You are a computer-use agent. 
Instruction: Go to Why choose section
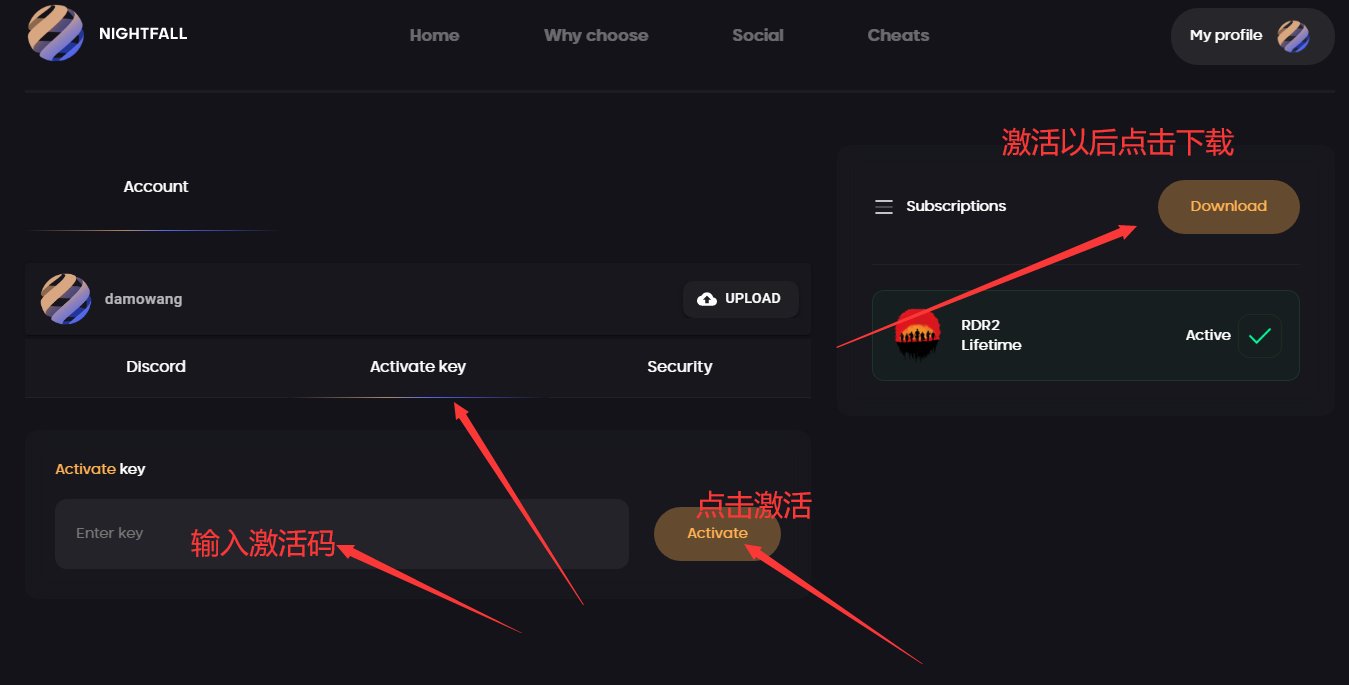(596, 35)
